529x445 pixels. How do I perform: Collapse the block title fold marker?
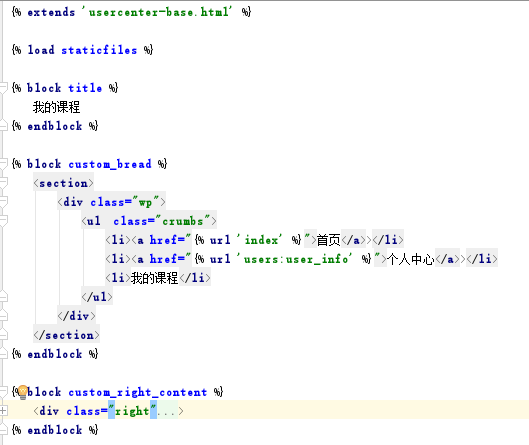pos(3,88)
